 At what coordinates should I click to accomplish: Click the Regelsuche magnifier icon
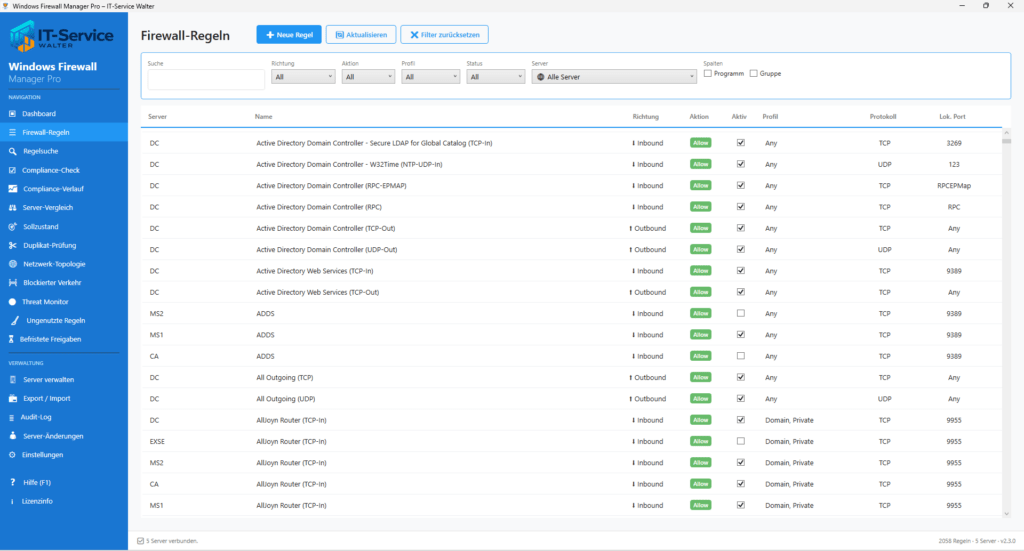(12, 151)
